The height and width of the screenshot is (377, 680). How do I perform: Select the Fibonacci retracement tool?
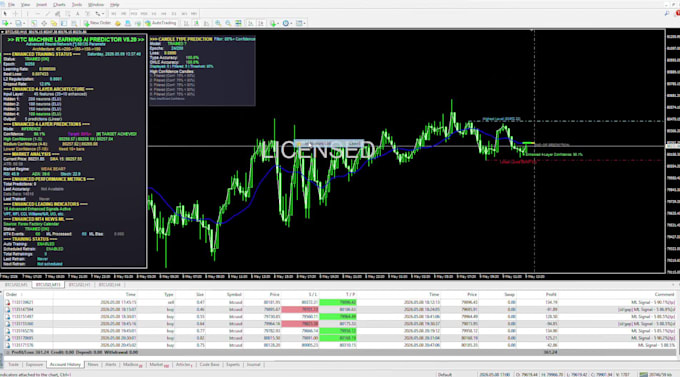(68, 14)
